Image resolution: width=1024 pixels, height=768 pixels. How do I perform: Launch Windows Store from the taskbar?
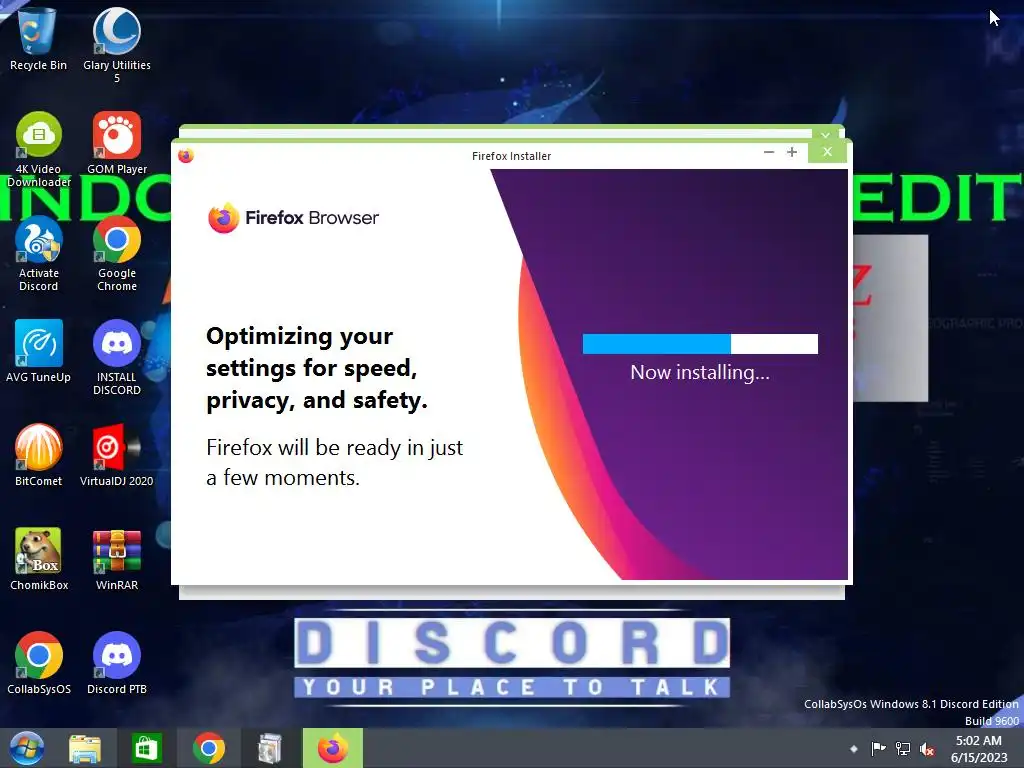point(146,748)
